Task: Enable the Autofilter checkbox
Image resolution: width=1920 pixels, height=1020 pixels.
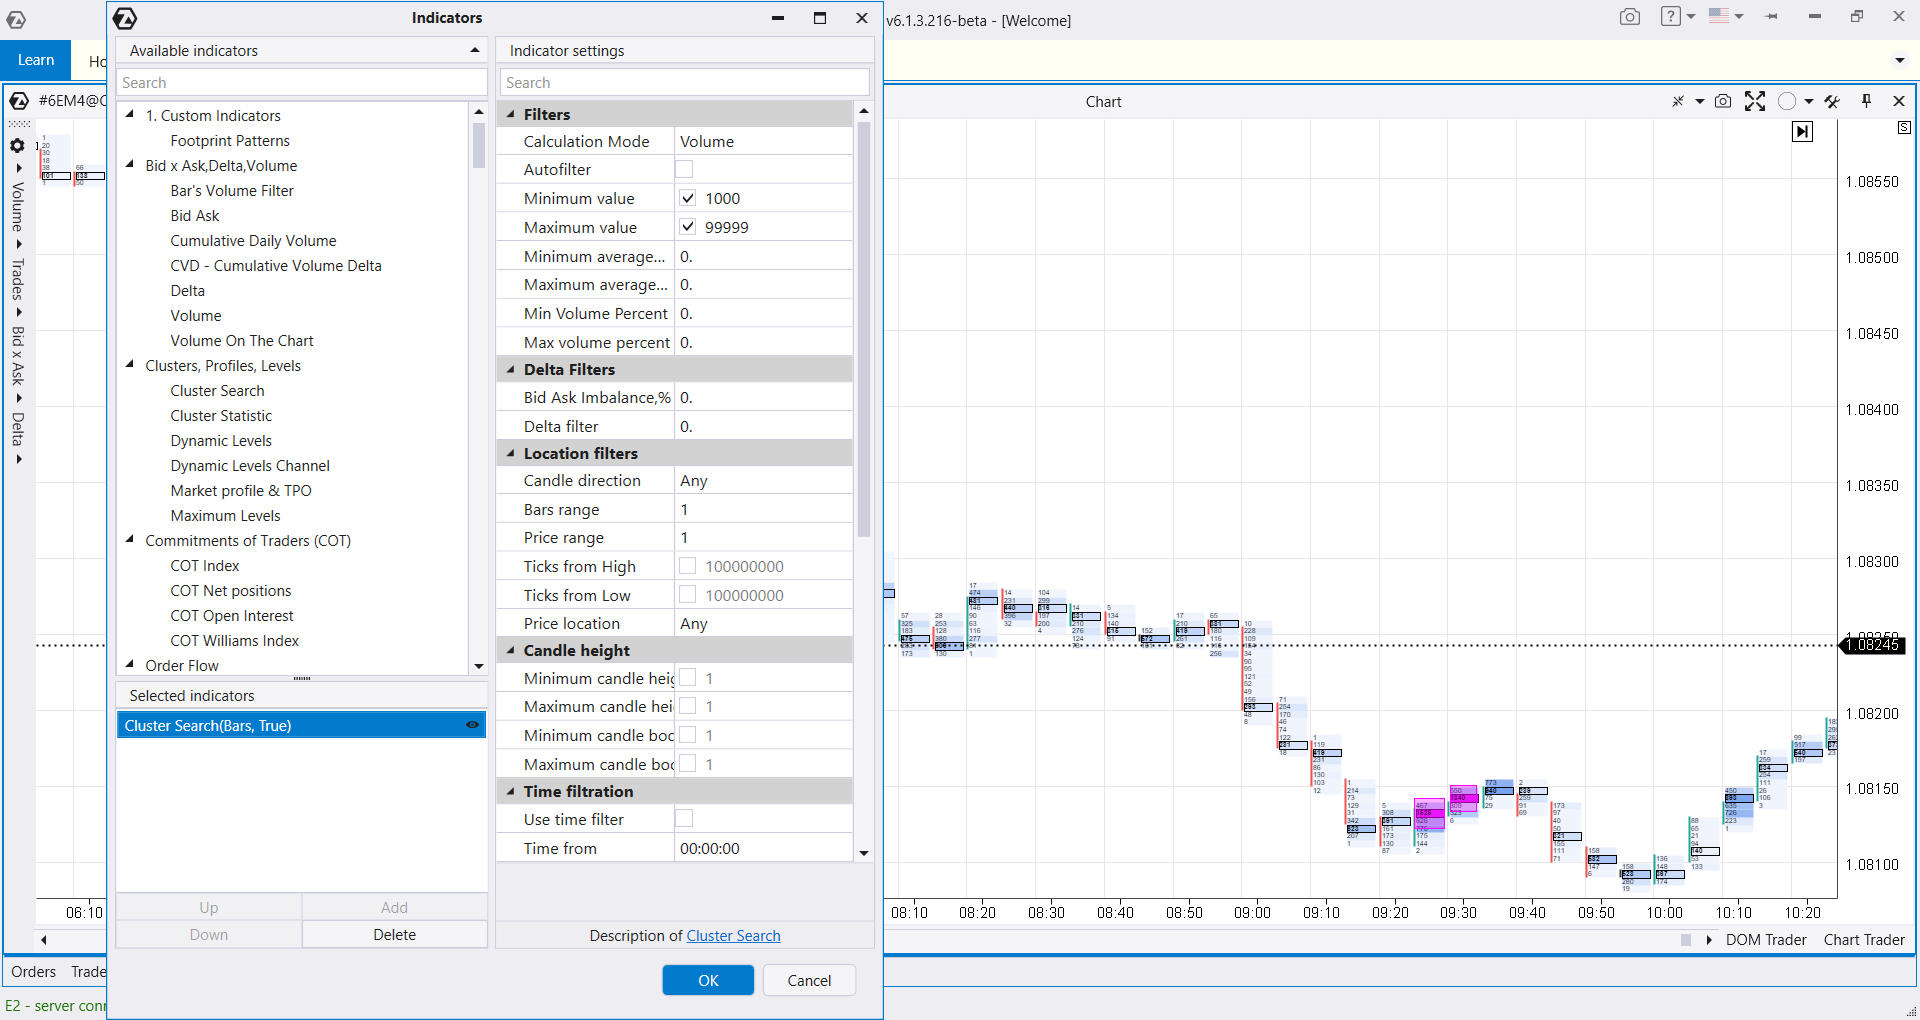Action: (x=685, y=169)
